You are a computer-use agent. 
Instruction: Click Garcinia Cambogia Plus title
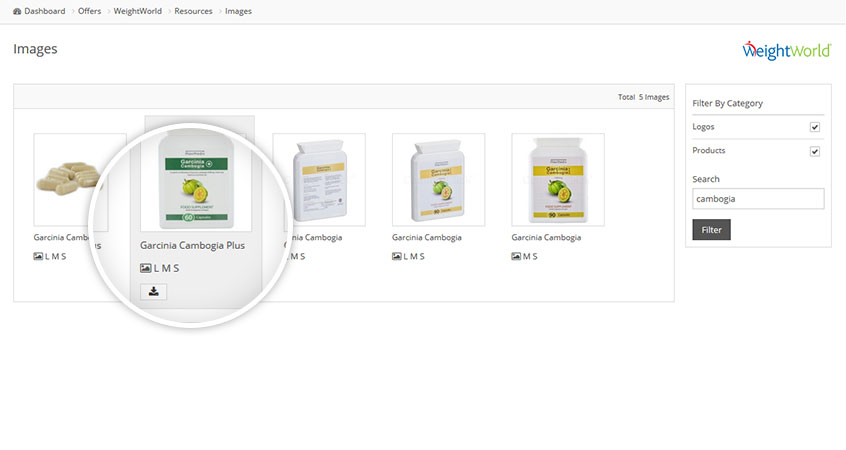pos(192,246)
